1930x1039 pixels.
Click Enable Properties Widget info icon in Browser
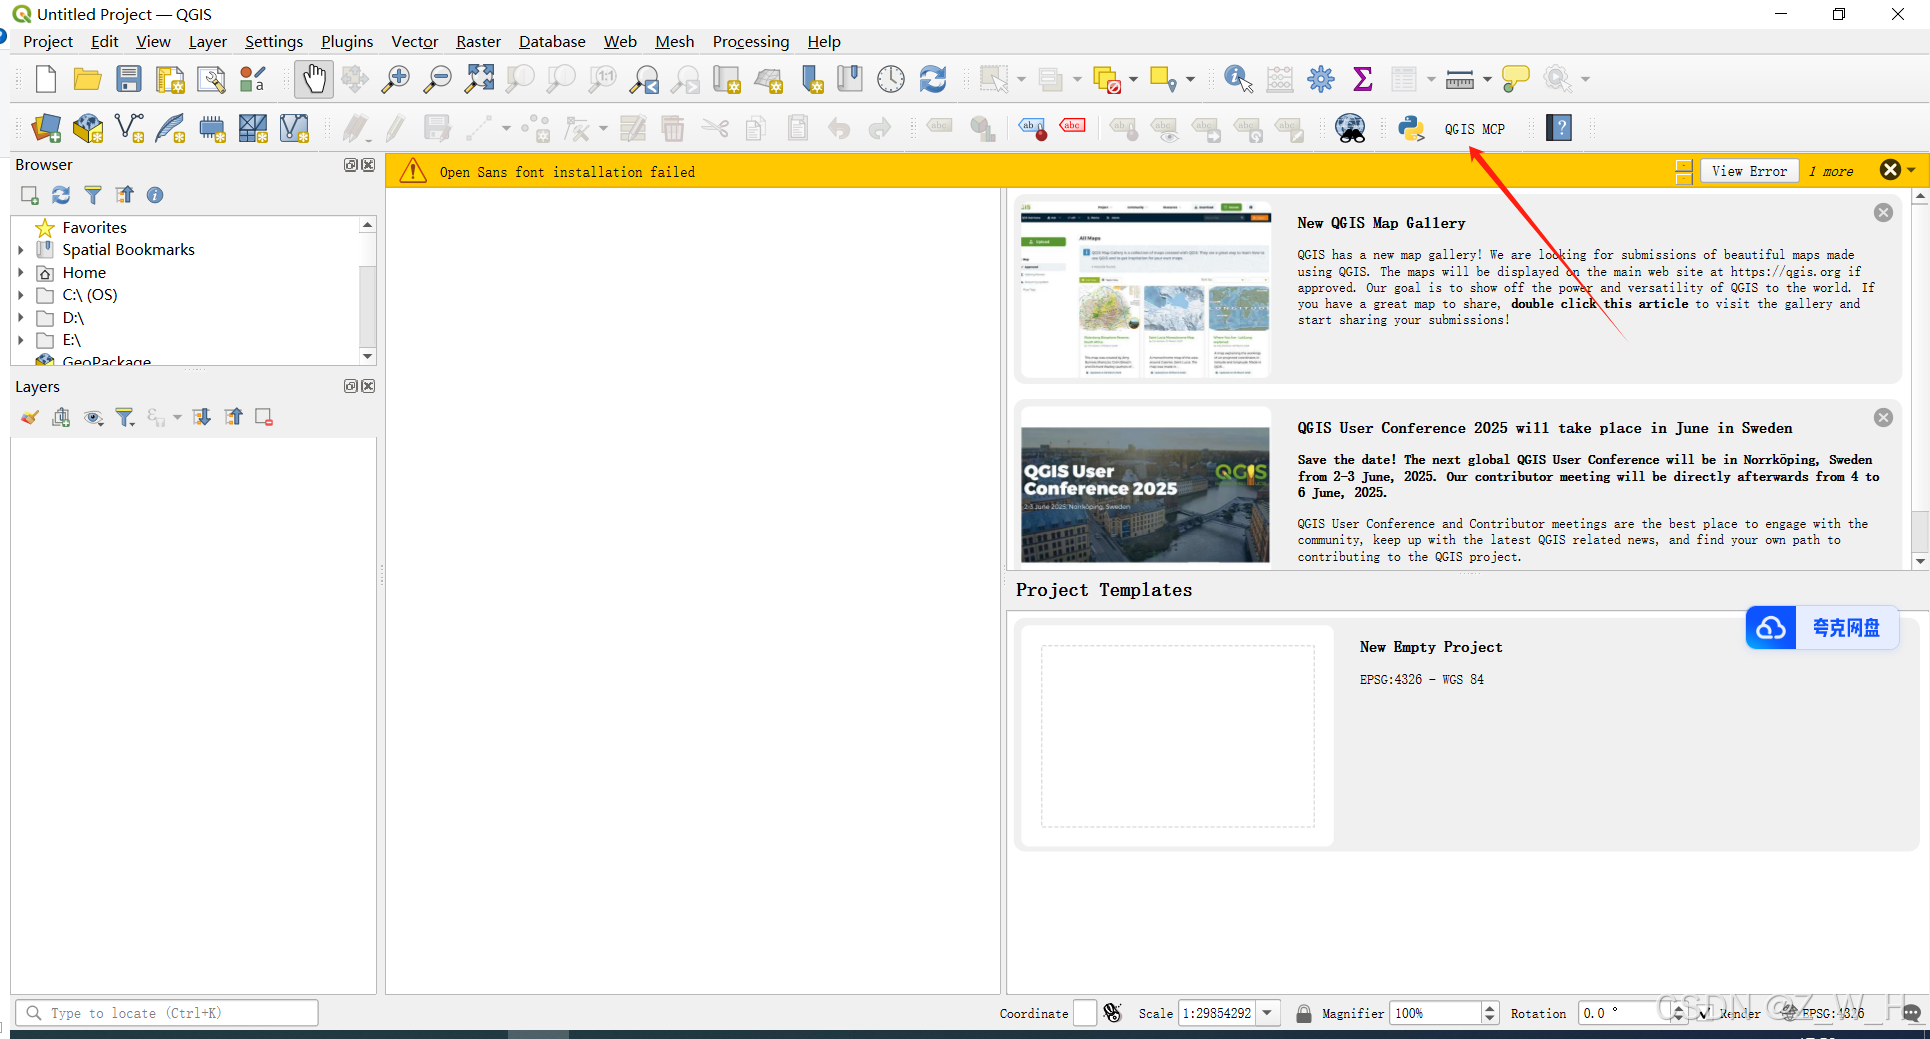coord(155,195)
